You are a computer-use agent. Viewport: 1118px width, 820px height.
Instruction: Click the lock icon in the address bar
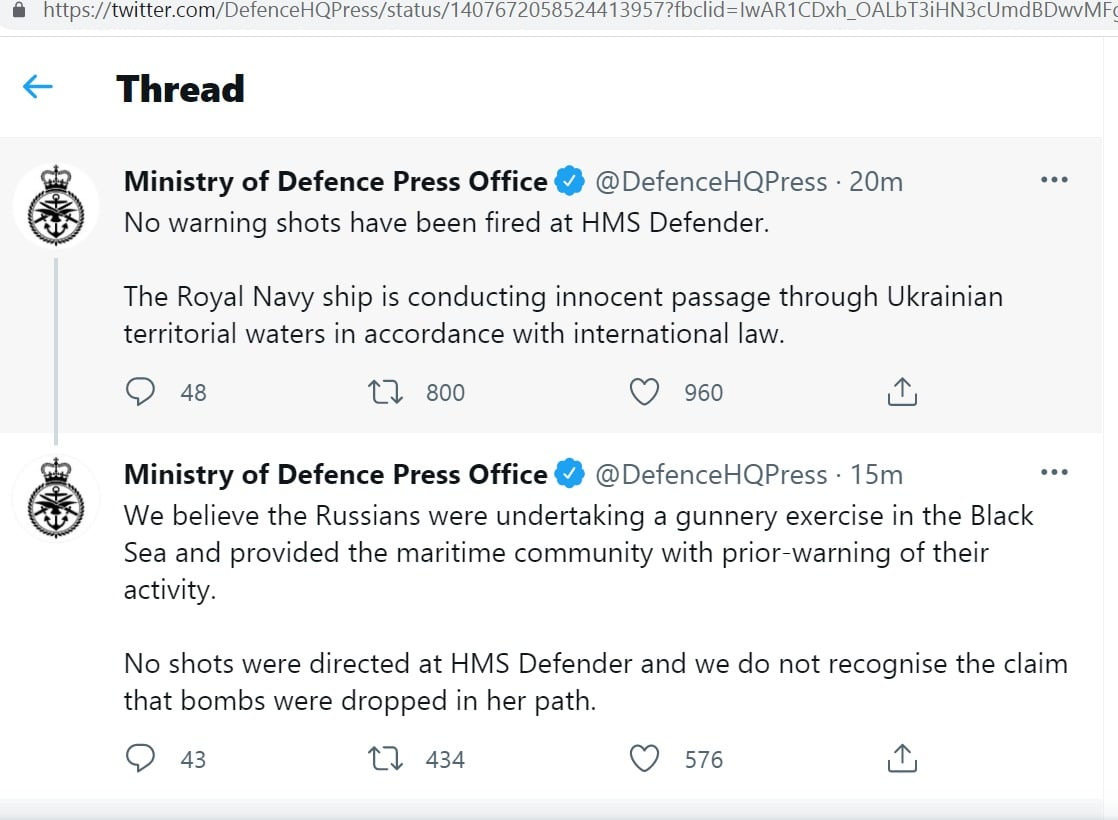coord(18,12)
